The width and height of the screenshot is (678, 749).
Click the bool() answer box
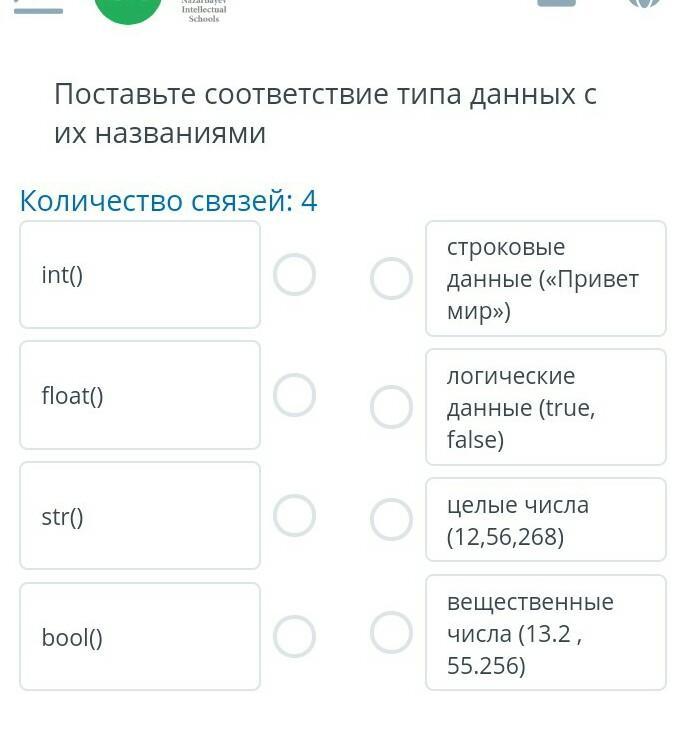(140, 637)
